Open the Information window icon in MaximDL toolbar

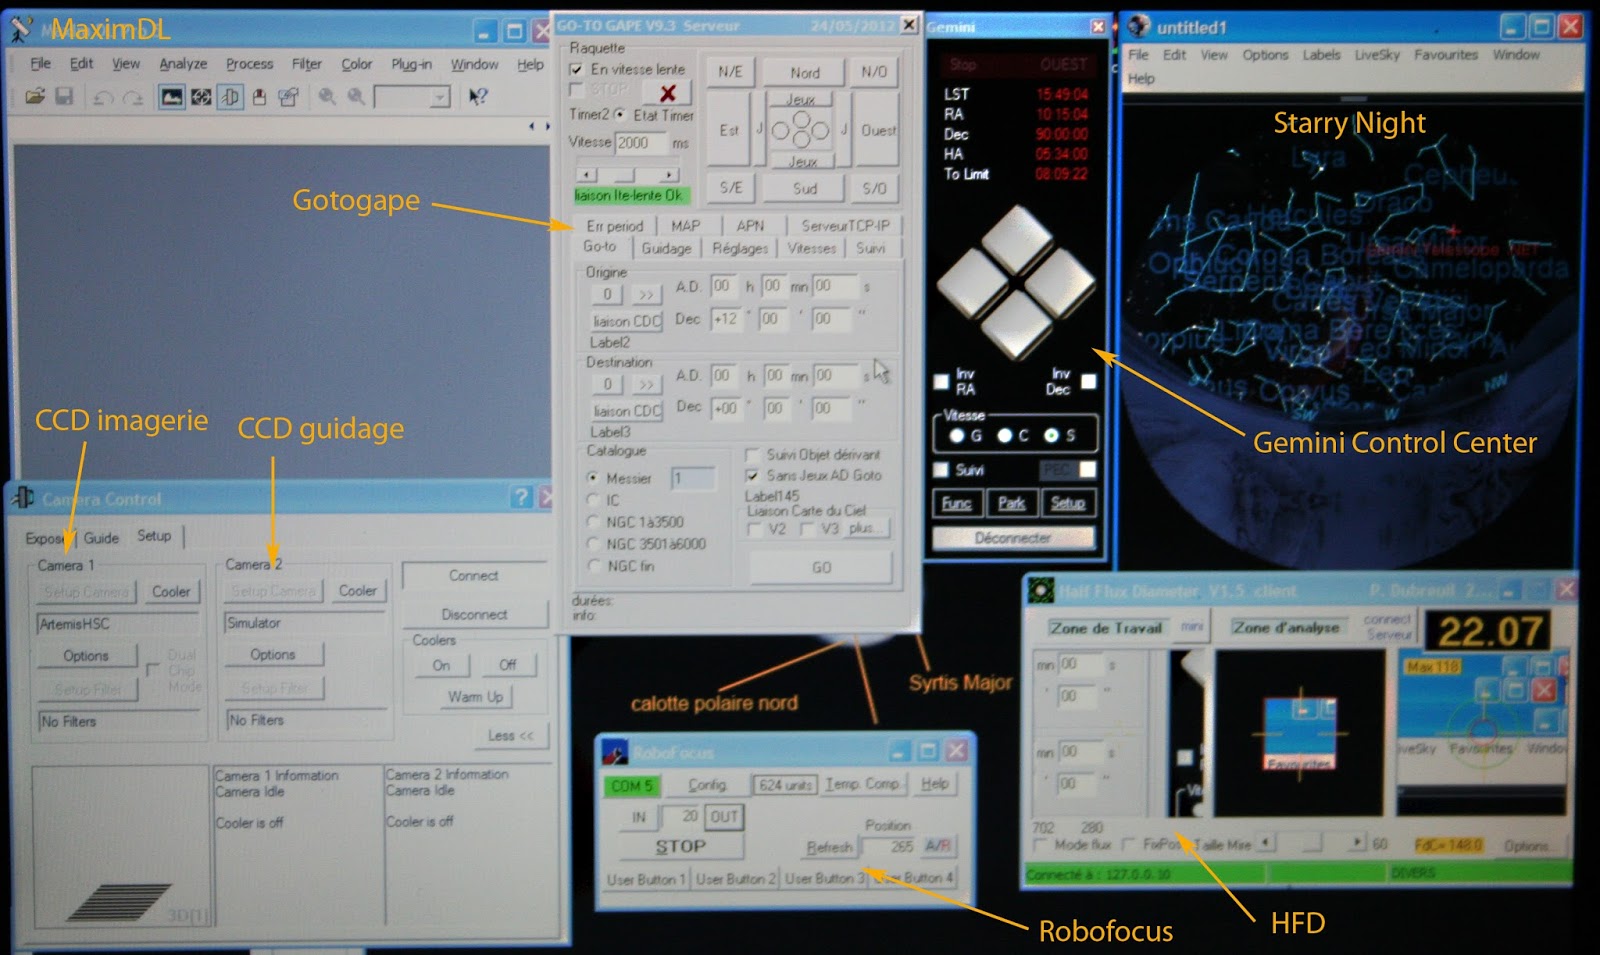201,97
